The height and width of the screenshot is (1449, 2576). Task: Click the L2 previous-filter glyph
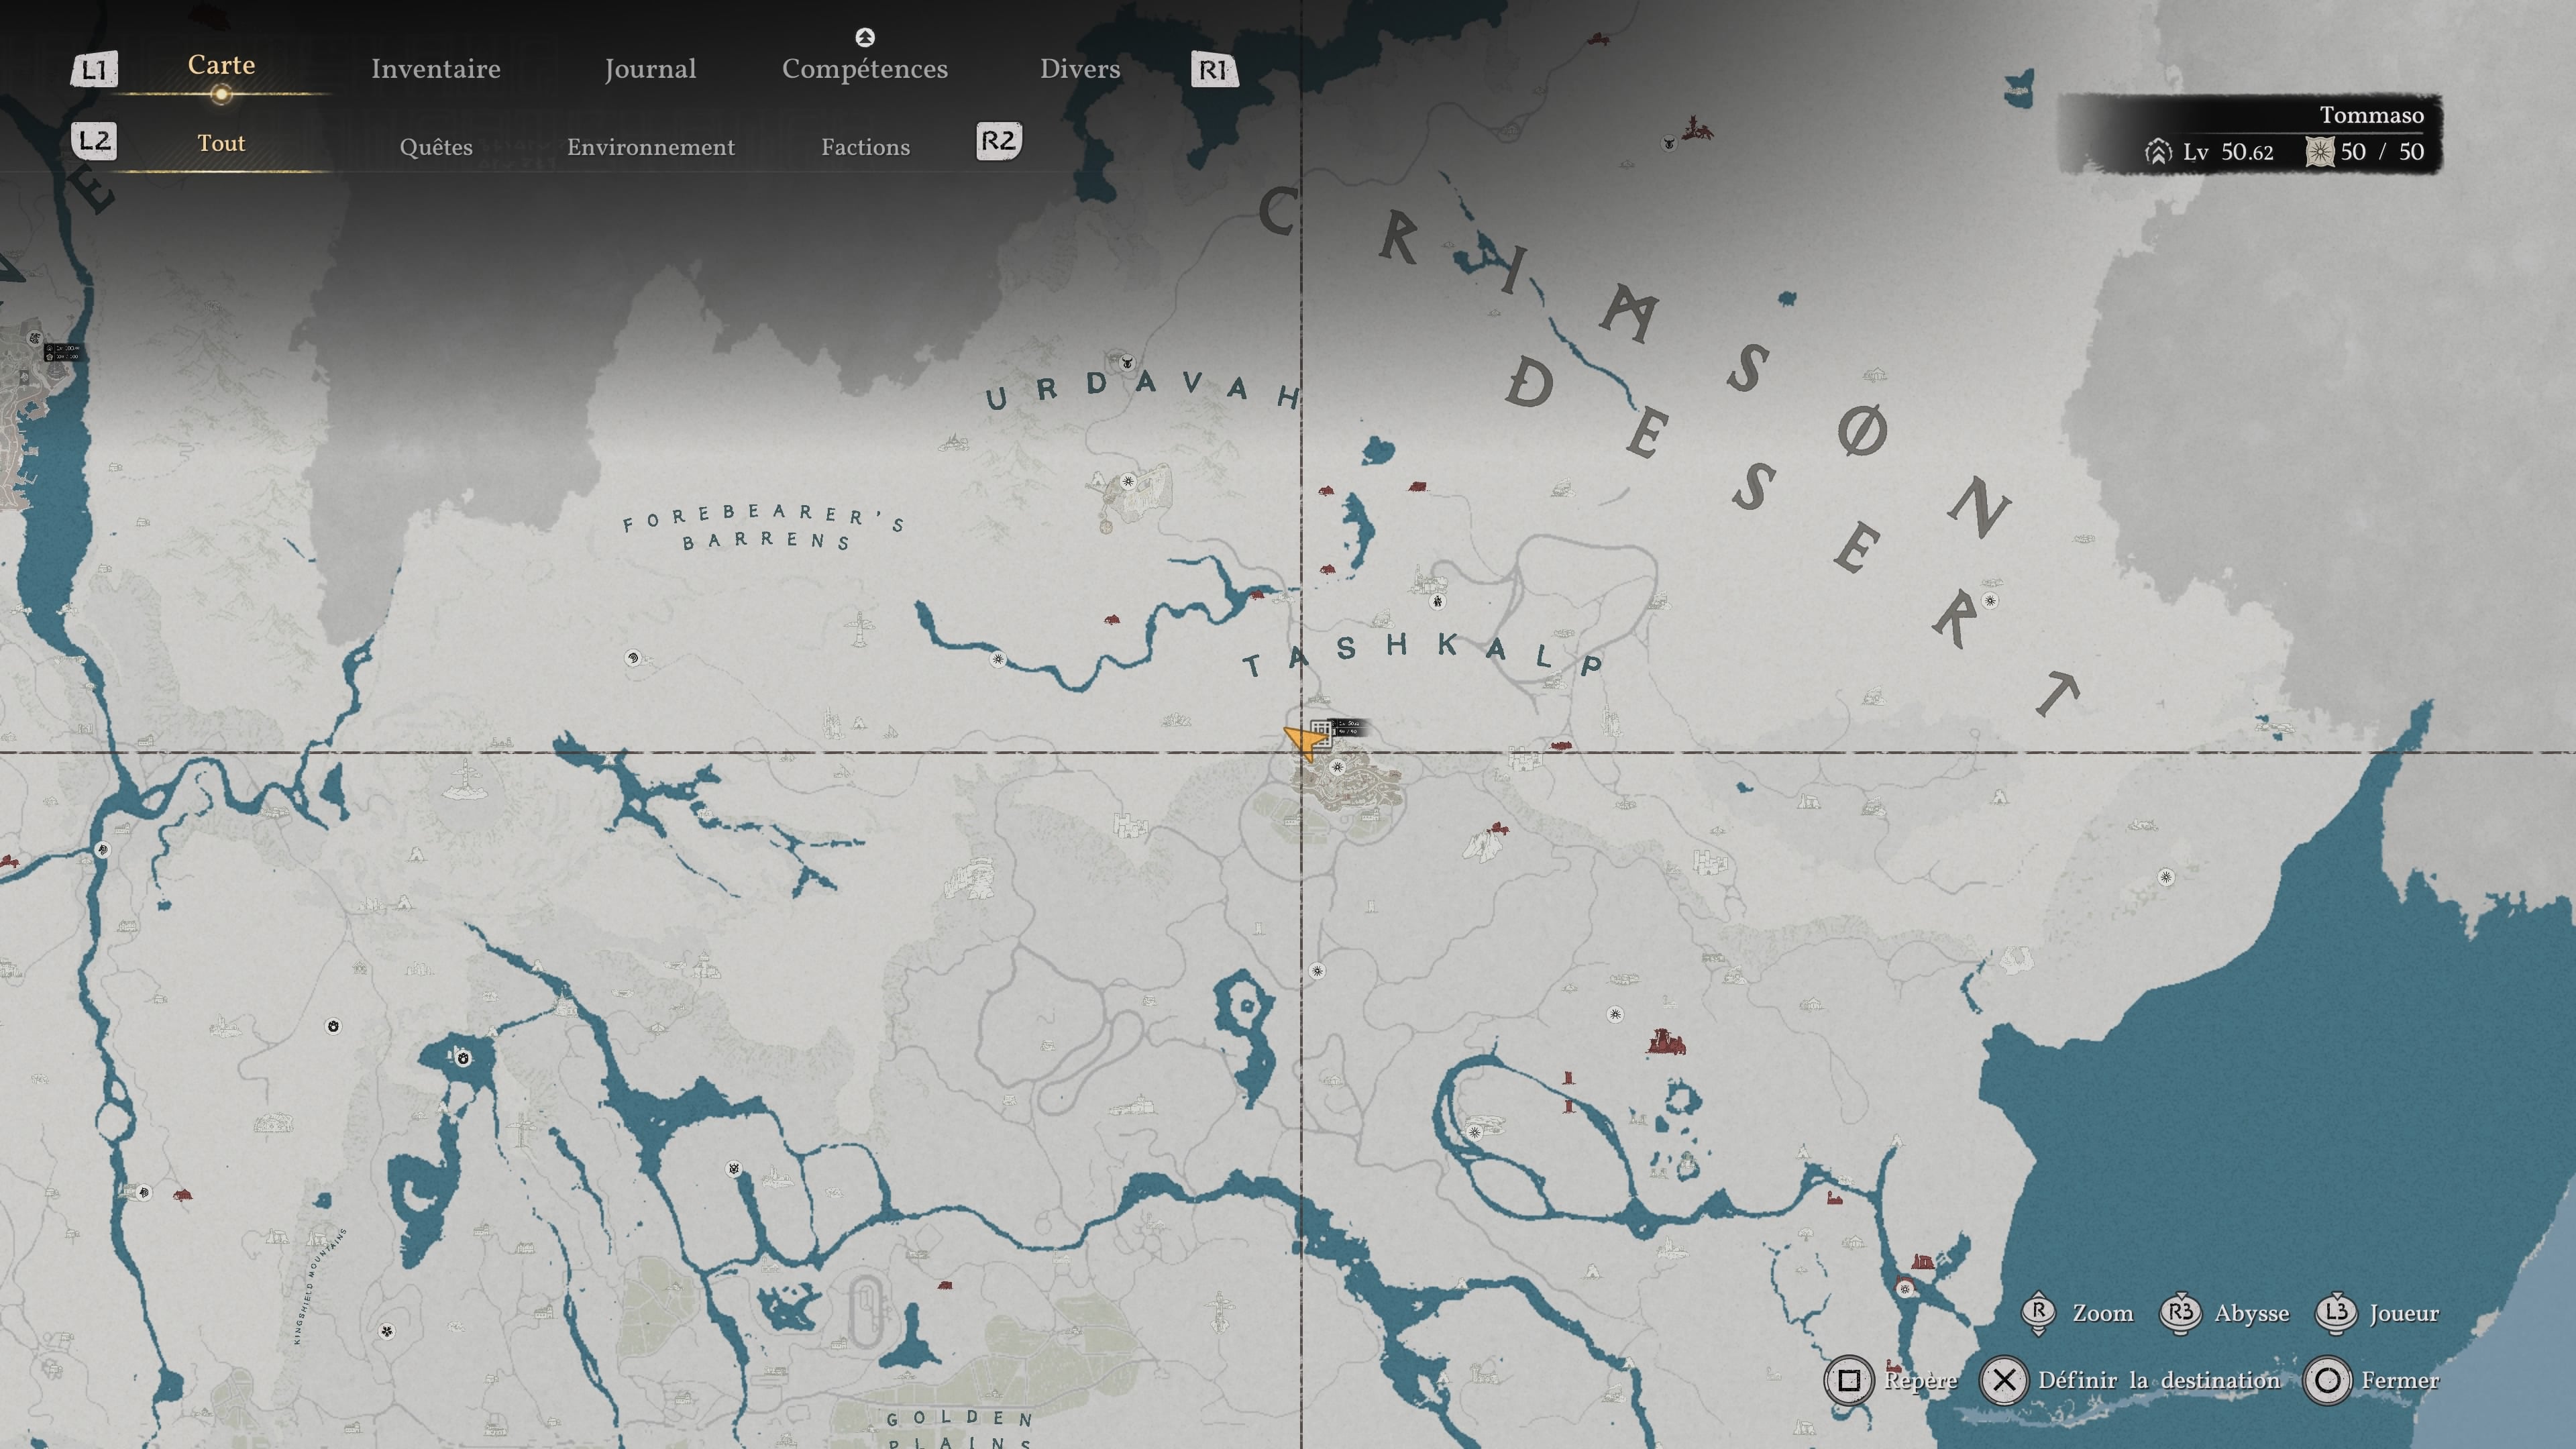94,141
